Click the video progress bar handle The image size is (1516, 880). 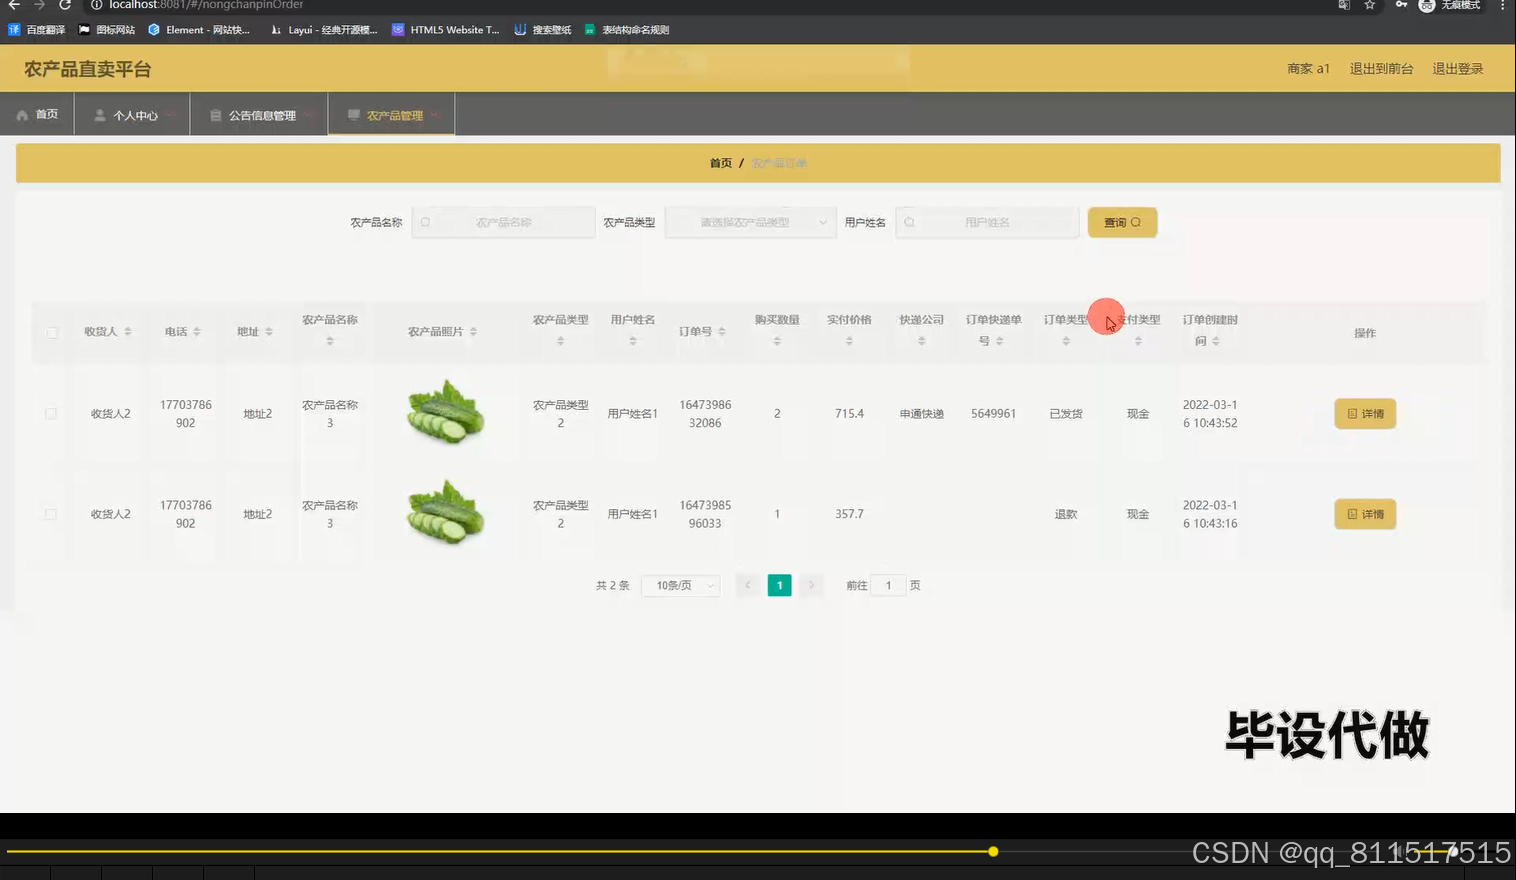coord(993,852)
